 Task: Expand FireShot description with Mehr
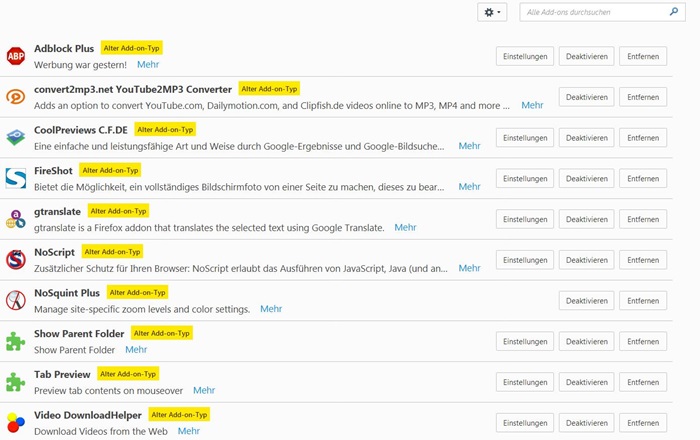(x=469, y=187)
